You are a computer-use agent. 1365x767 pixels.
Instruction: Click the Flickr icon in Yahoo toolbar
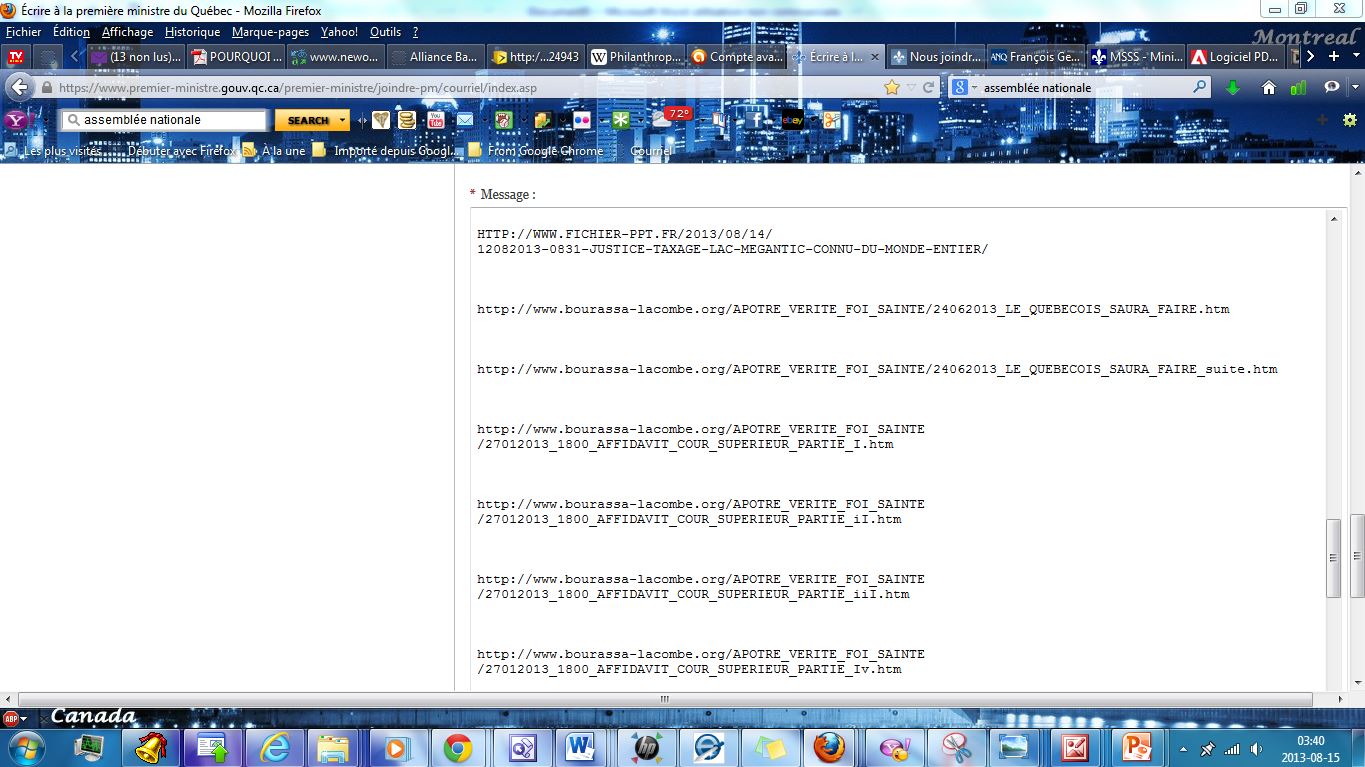click(580, 120)
